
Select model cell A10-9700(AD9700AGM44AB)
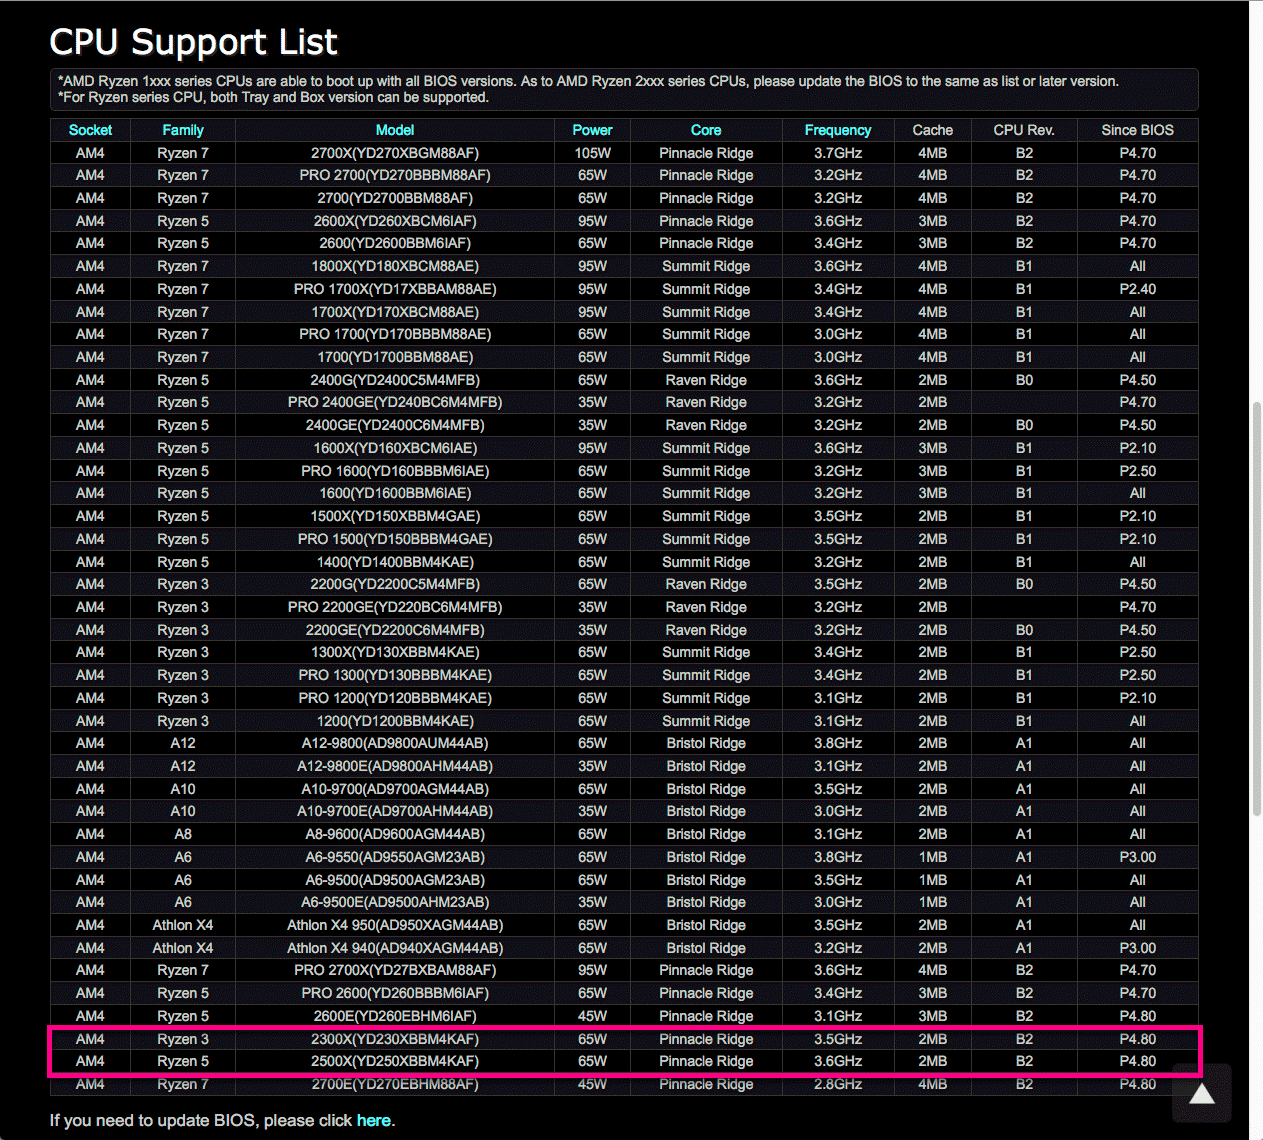click(395, 789)
